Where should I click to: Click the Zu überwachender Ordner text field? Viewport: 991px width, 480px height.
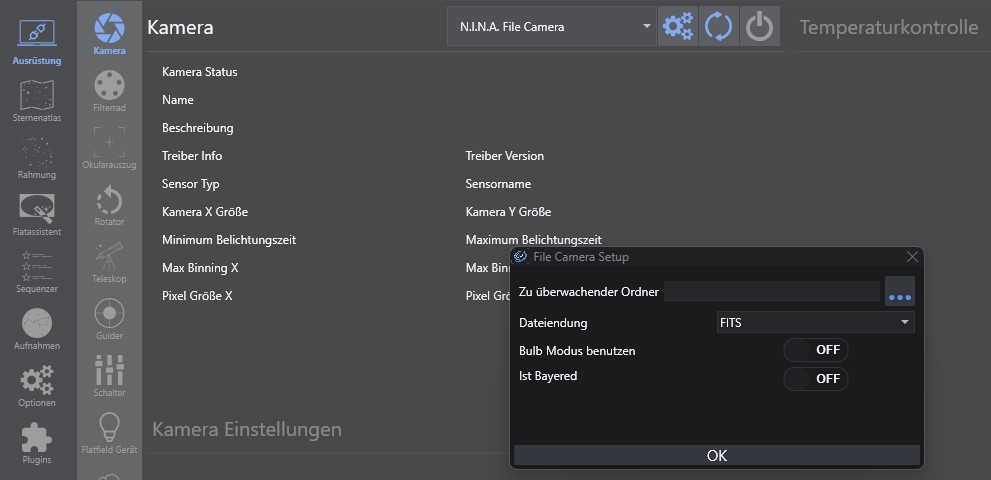[x=772, y=291]
